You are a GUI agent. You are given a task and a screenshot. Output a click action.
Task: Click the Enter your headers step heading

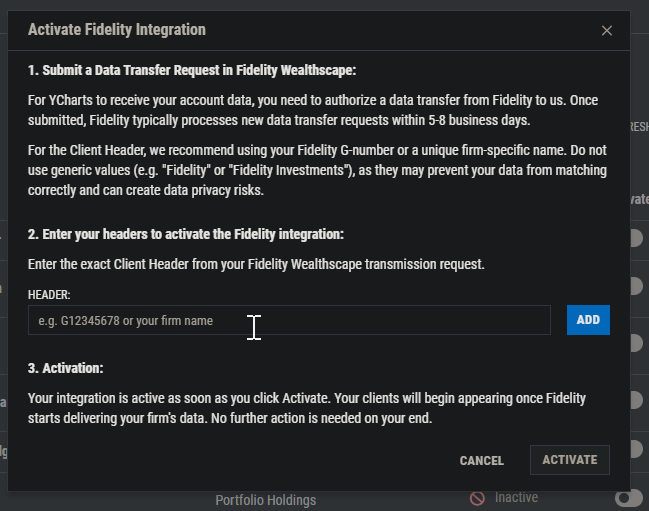pyautogui.click(x=186, y=234)
